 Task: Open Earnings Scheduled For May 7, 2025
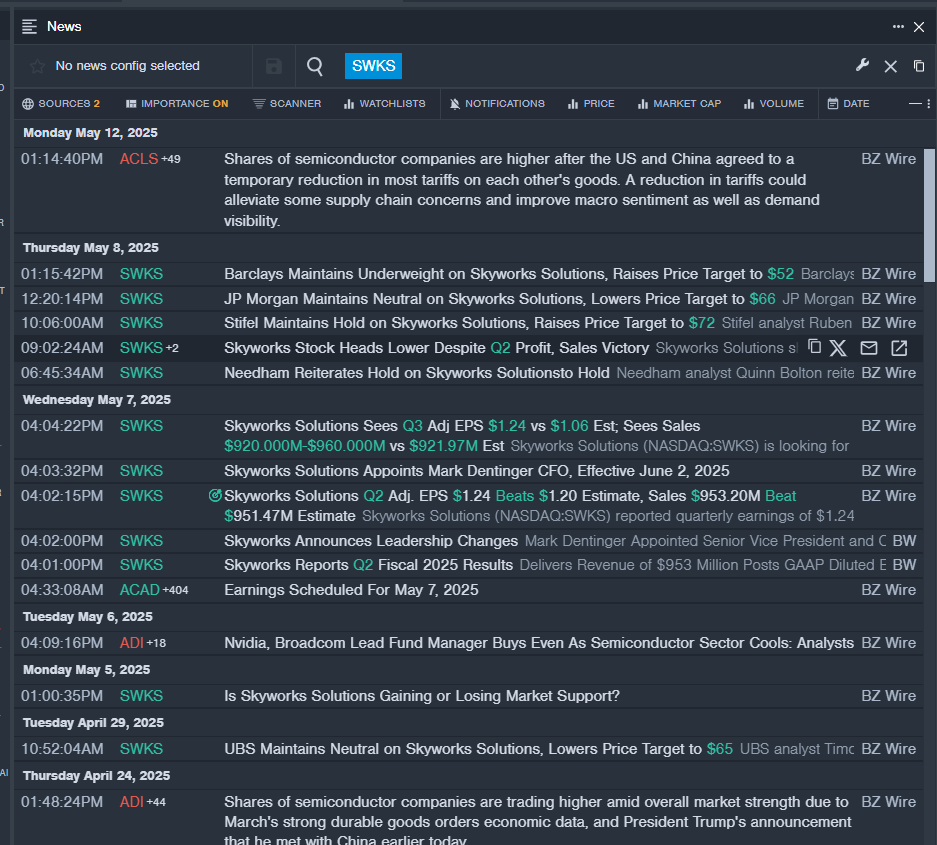point(351,590)
